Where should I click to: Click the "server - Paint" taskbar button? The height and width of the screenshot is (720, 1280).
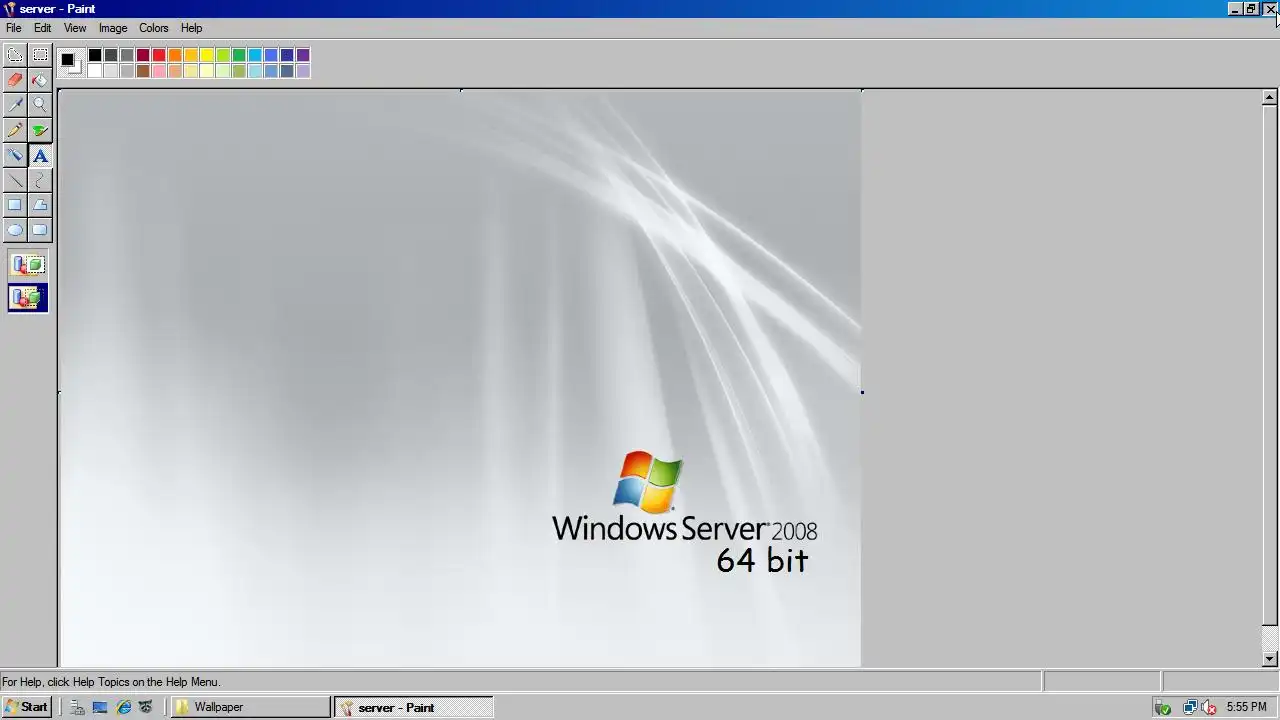(x=414, y=707)
